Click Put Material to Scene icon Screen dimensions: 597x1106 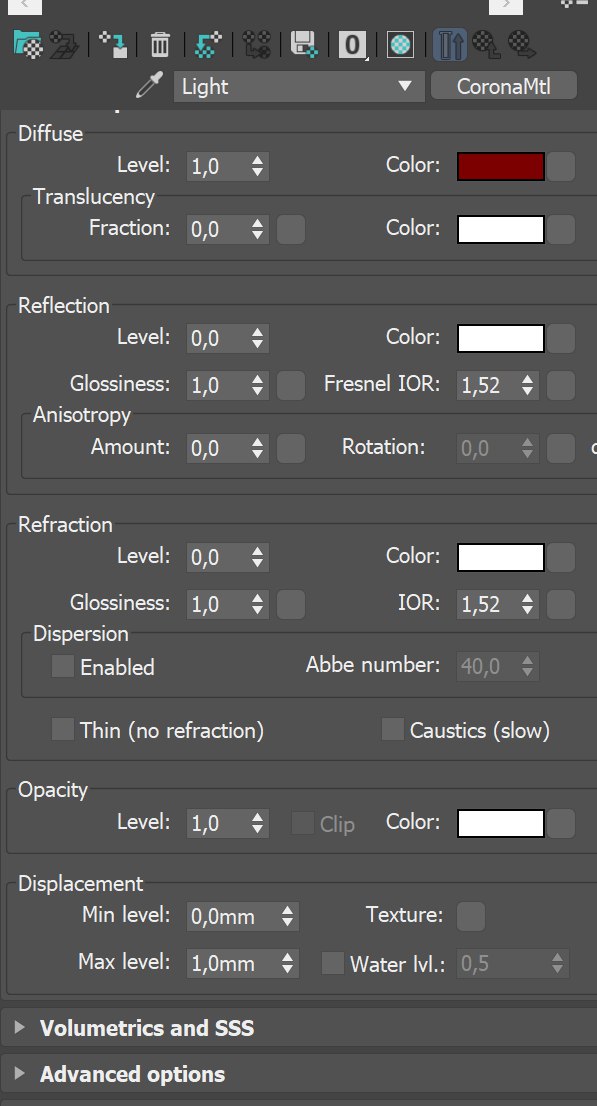65,45
